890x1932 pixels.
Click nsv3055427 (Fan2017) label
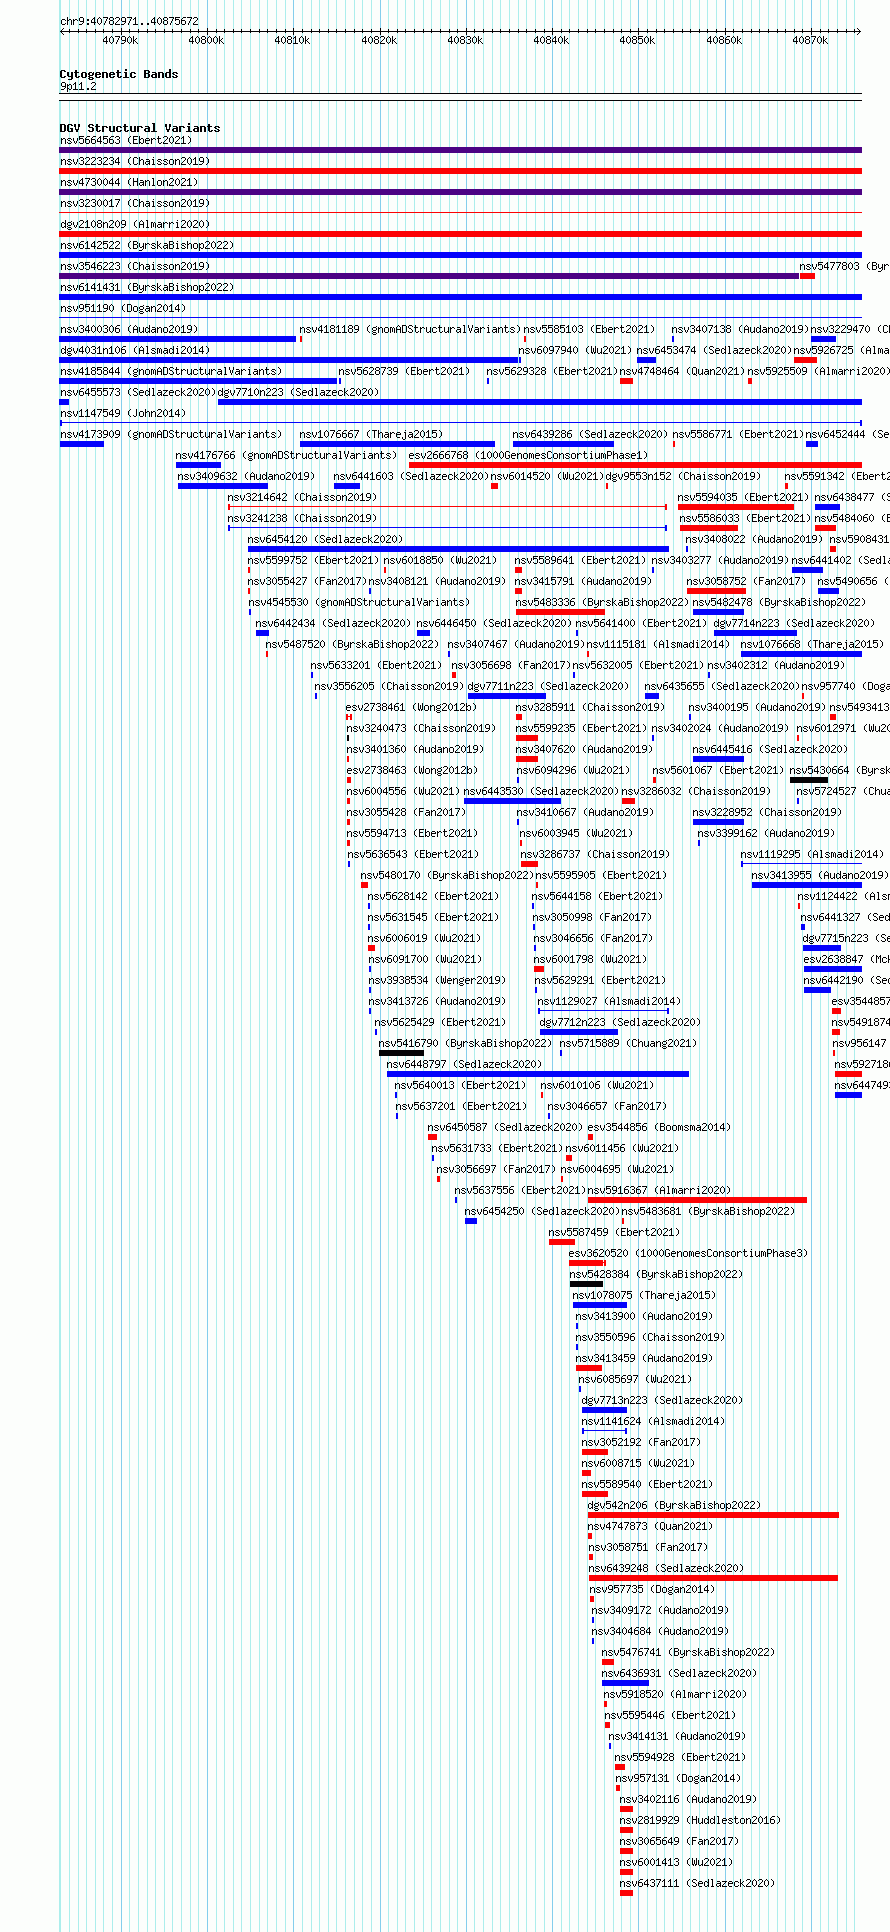[x=307, y=582]
